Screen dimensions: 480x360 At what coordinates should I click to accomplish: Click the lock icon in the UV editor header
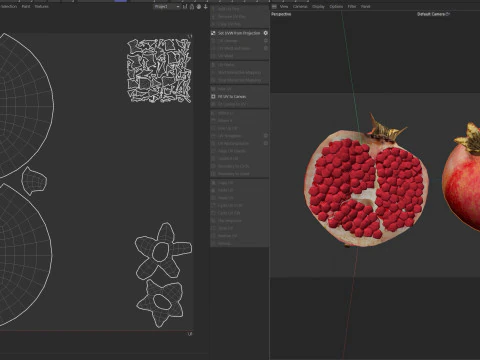pyautogui.click(x=192, y=6)
